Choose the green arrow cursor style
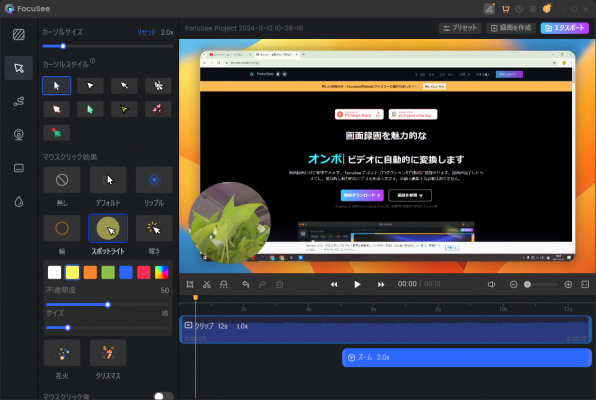The height and width of the screenshot is (400, 596). tap(90, 109)
